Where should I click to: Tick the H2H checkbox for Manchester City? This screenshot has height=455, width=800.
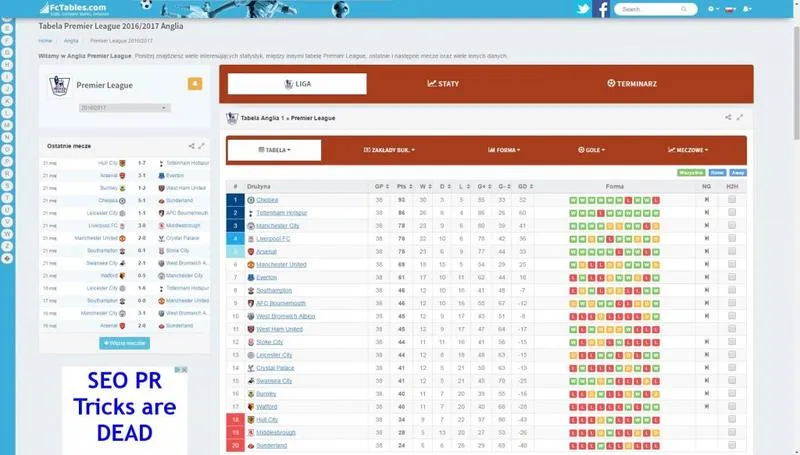(732, 225)
